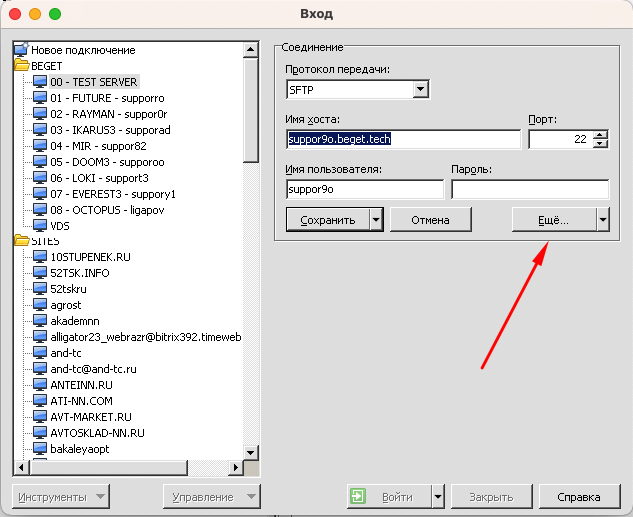Open the Войти button dropdown arrow
633x517 pixels.
(438, 496)
